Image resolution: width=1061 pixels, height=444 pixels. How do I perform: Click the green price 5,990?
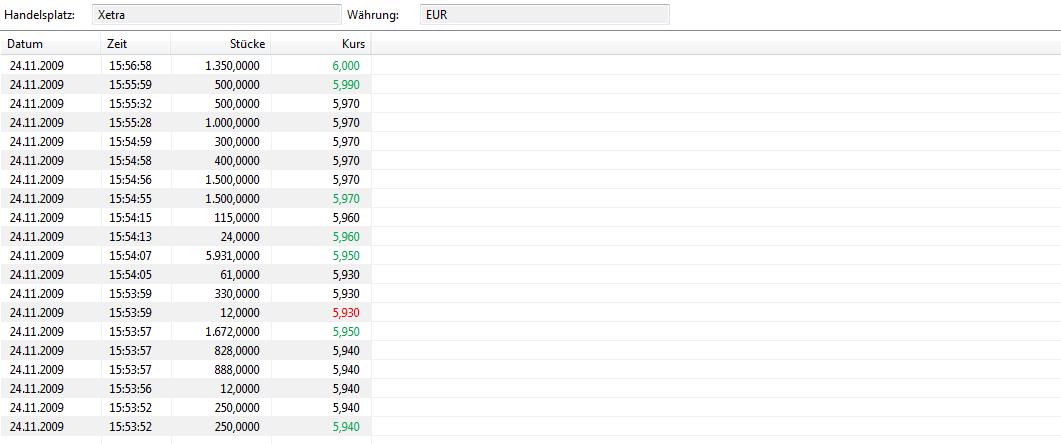click(x=346, y=85)
